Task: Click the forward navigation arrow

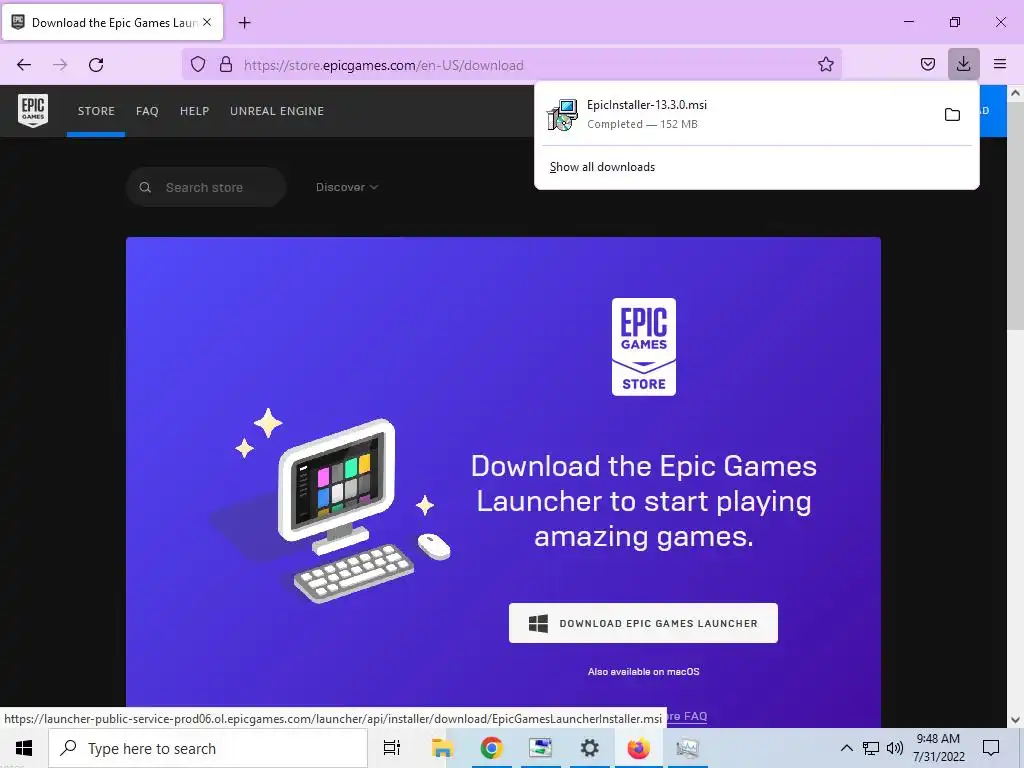Action: [60, 65]
